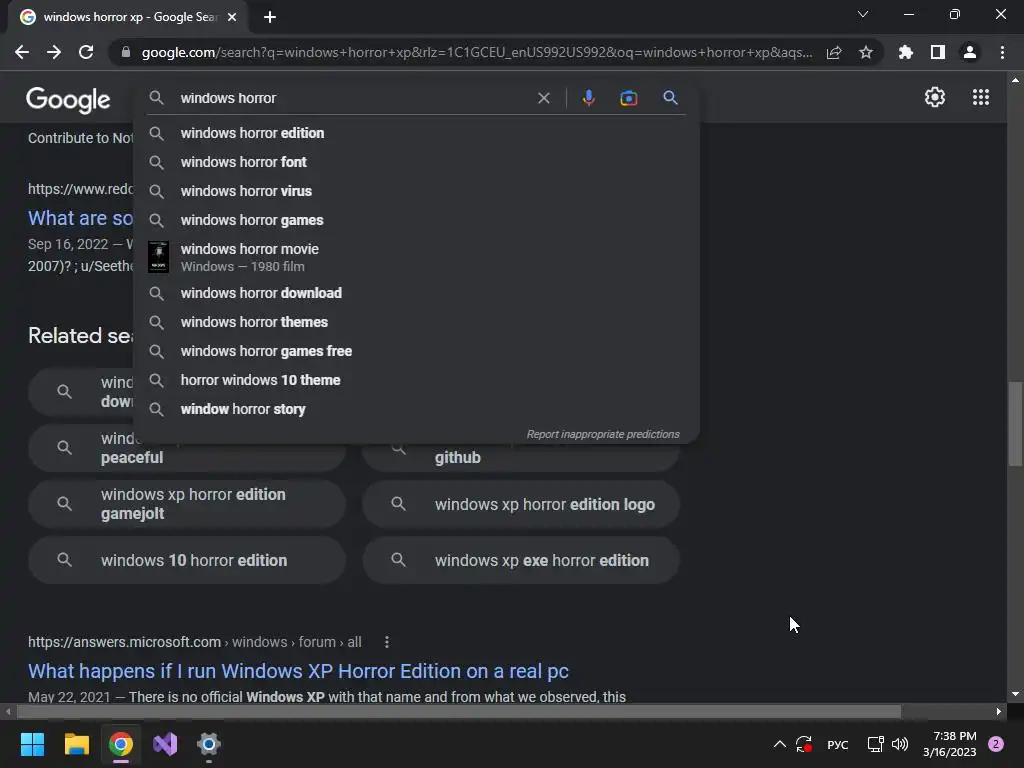The image size is (1024, 768).
Task: Click 'Report inappropriate predictions' link
Action: [603, 434]
